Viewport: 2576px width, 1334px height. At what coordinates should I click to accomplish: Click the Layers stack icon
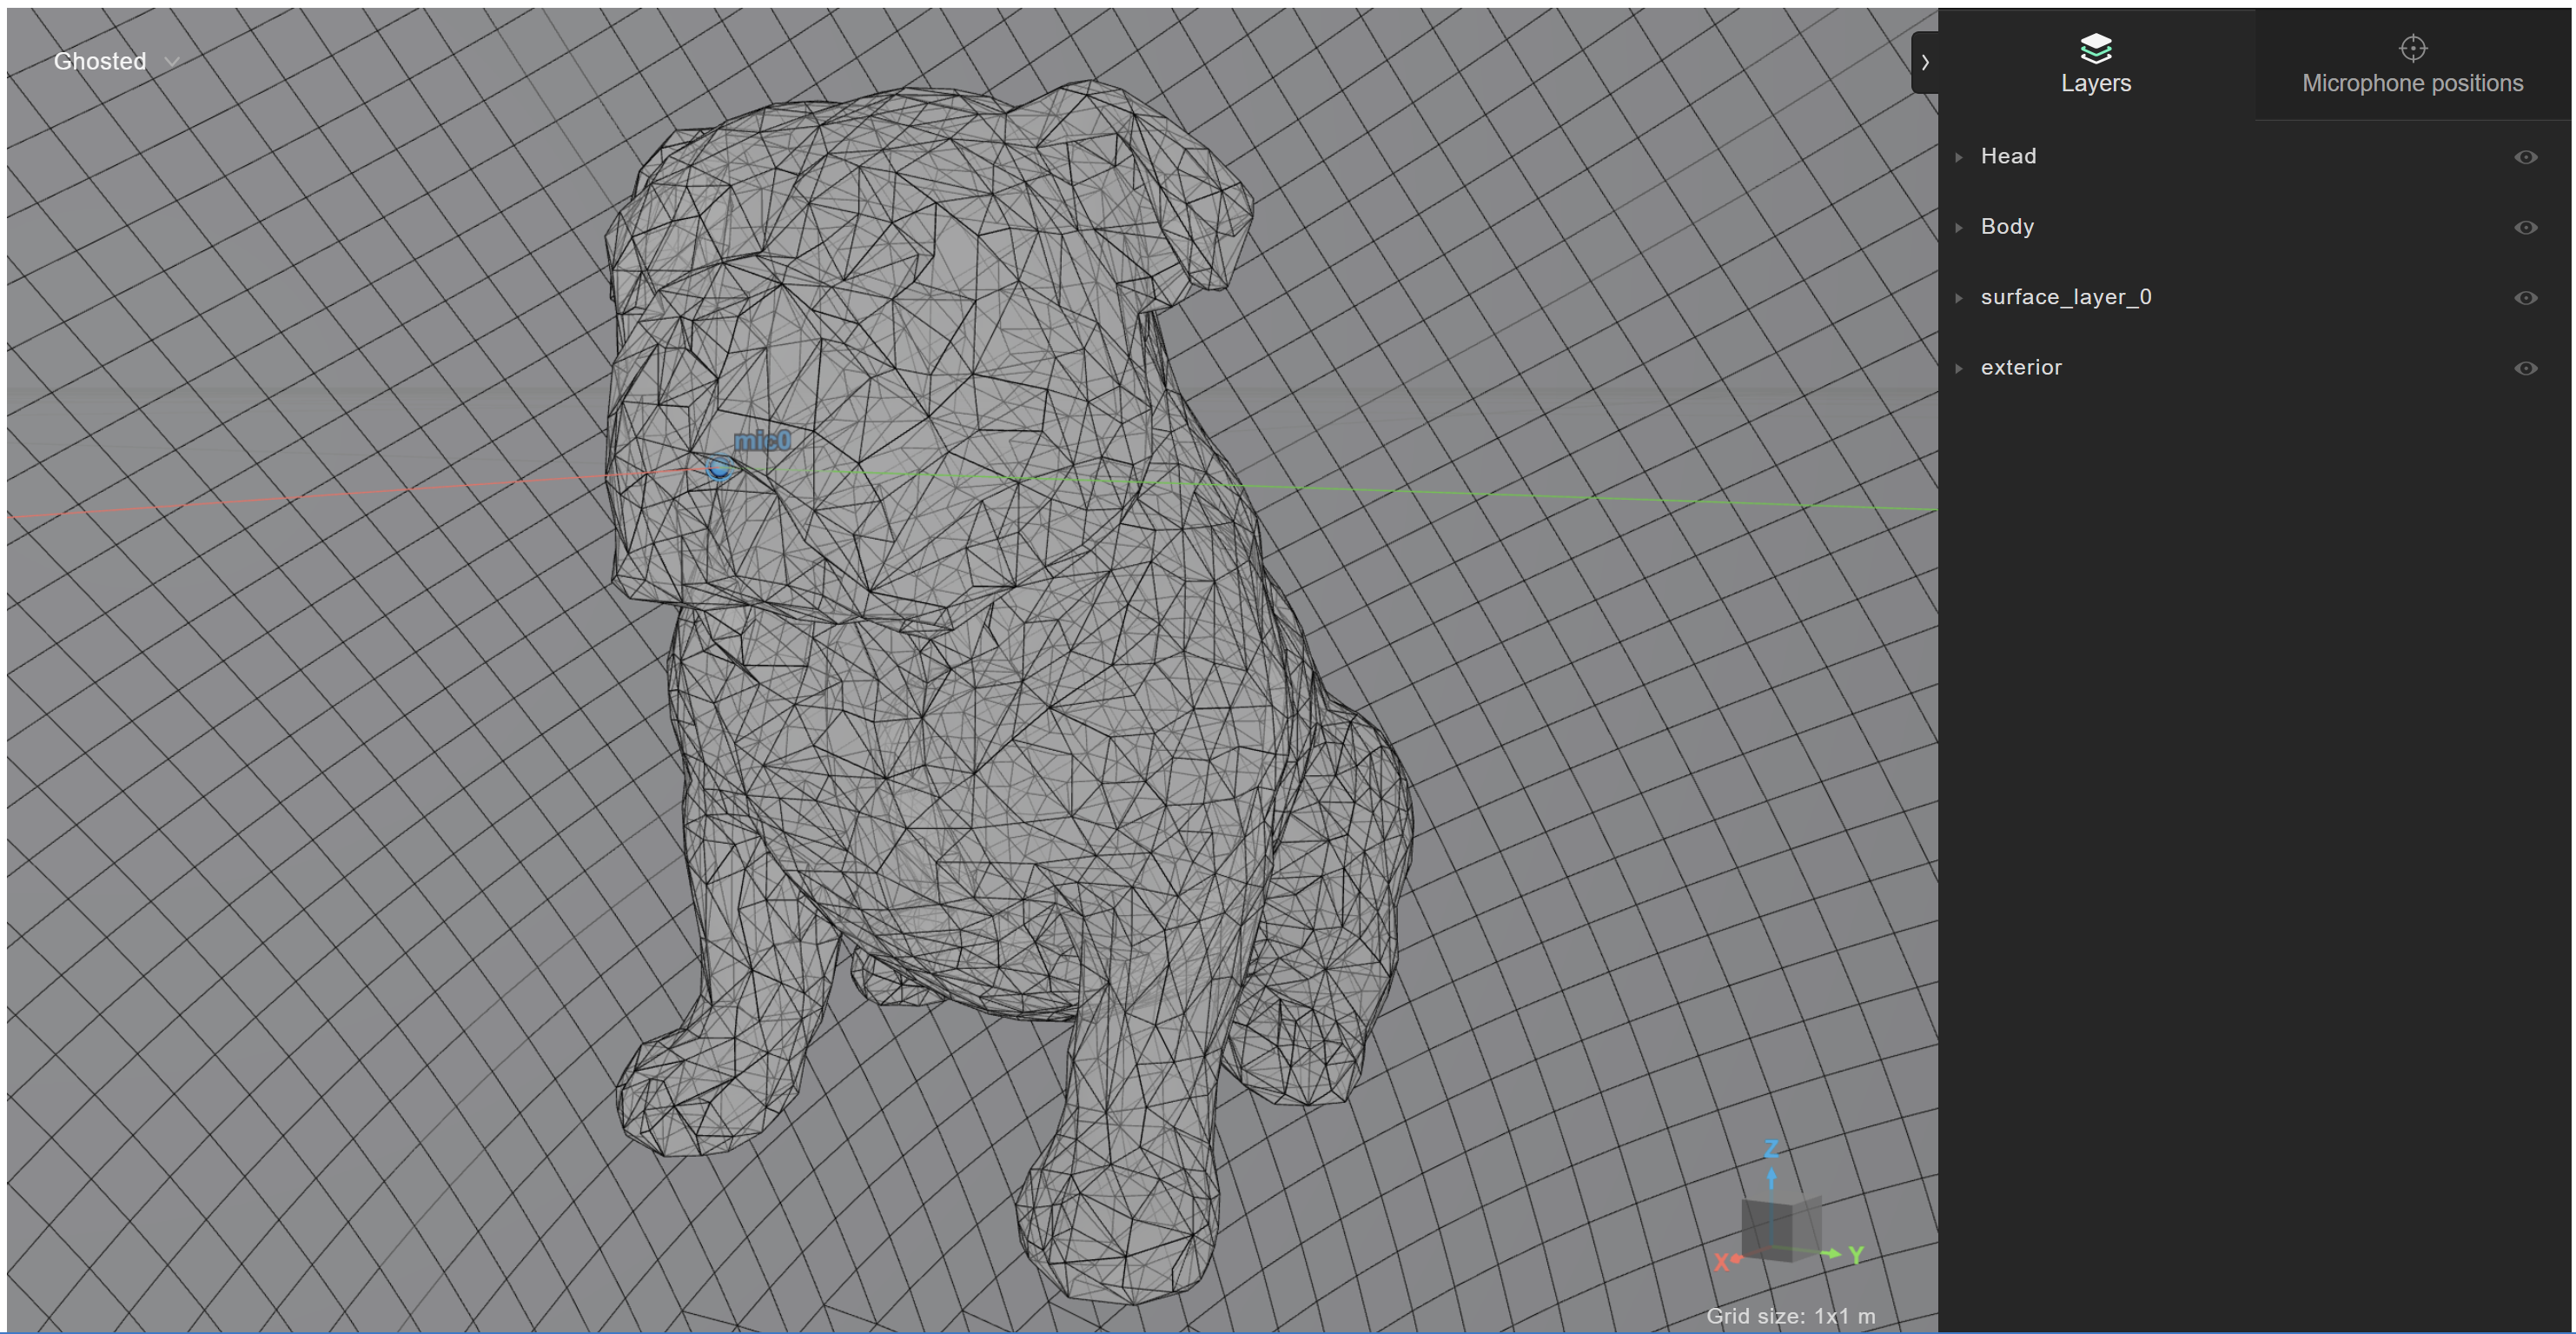click(2096, 47)
